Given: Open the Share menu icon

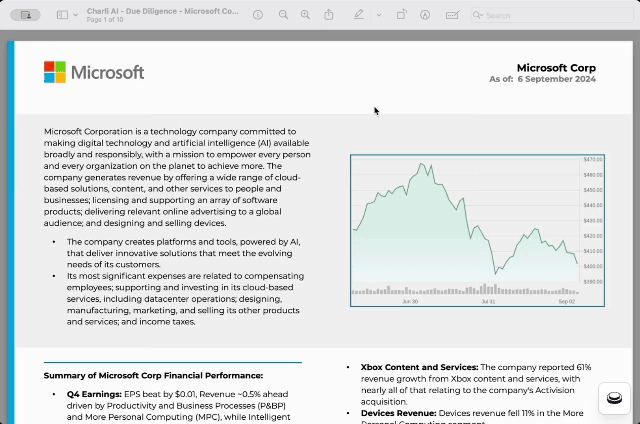Looking at the screenshot, I should point(329,15).
